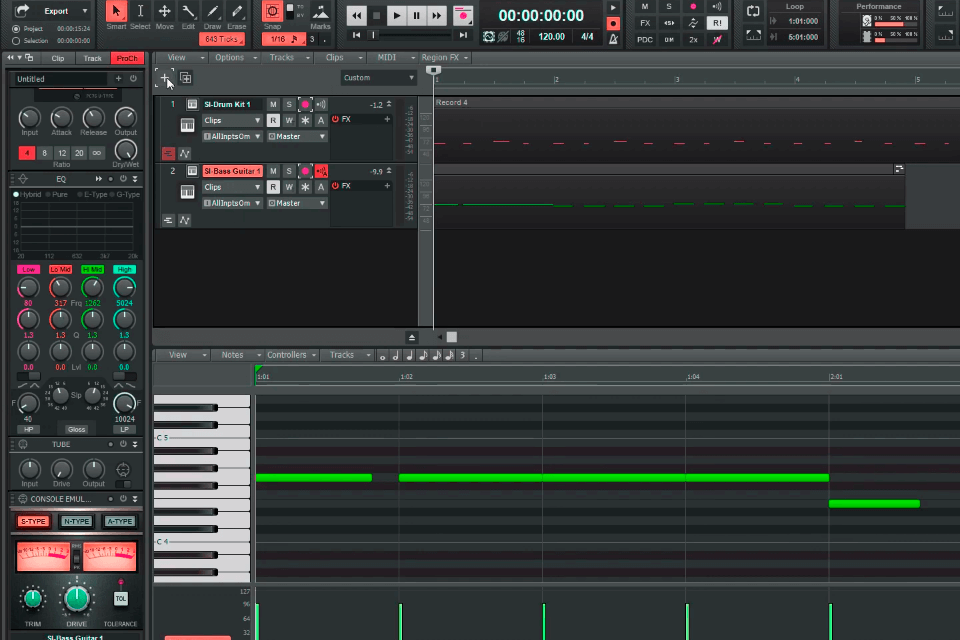Click the transport Record button

(x=463, y=15)
